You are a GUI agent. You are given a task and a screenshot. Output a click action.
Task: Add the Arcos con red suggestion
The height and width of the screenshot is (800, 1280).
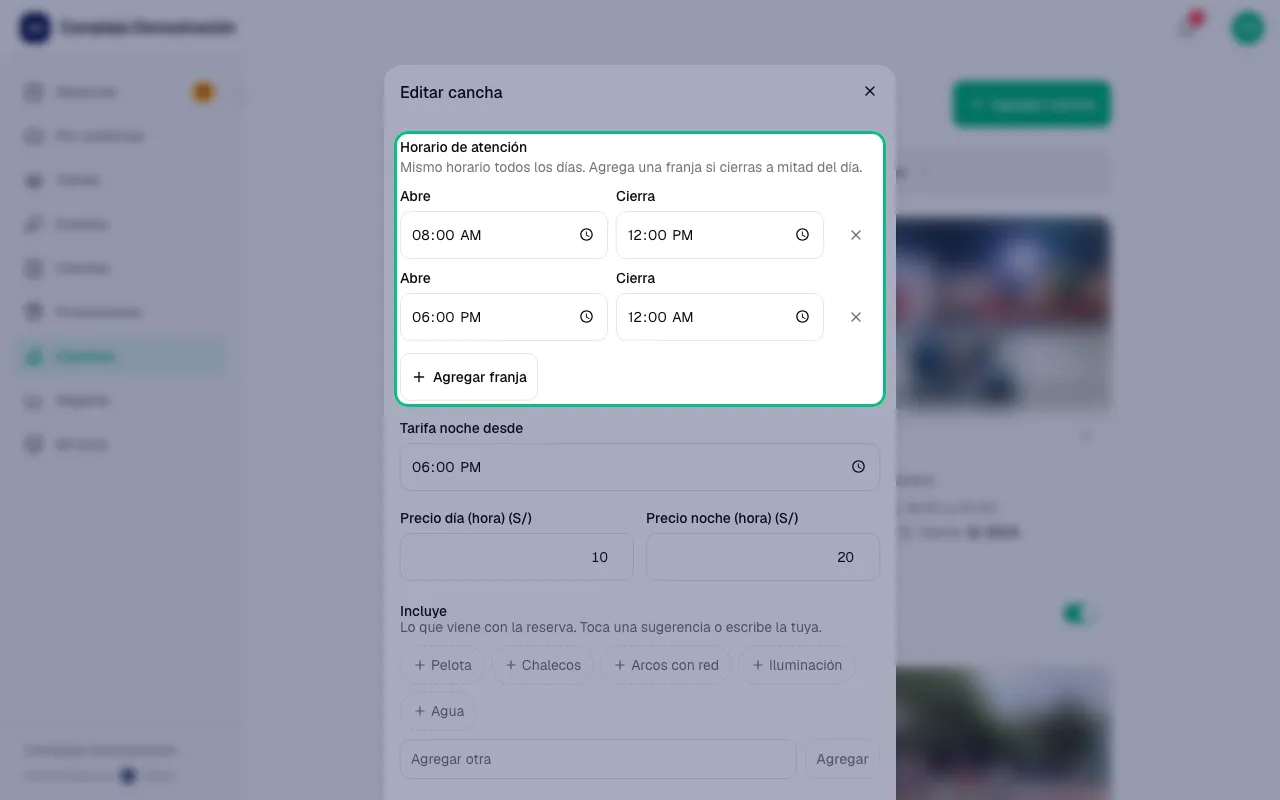666,665
